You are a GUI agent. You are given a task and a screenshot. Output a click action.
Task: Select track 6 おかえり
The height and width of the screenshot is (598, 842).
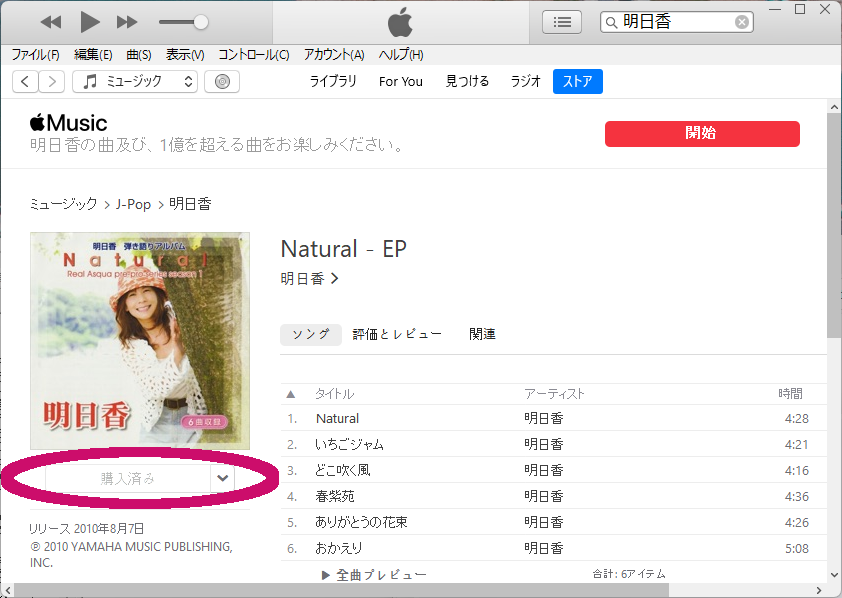553,548
